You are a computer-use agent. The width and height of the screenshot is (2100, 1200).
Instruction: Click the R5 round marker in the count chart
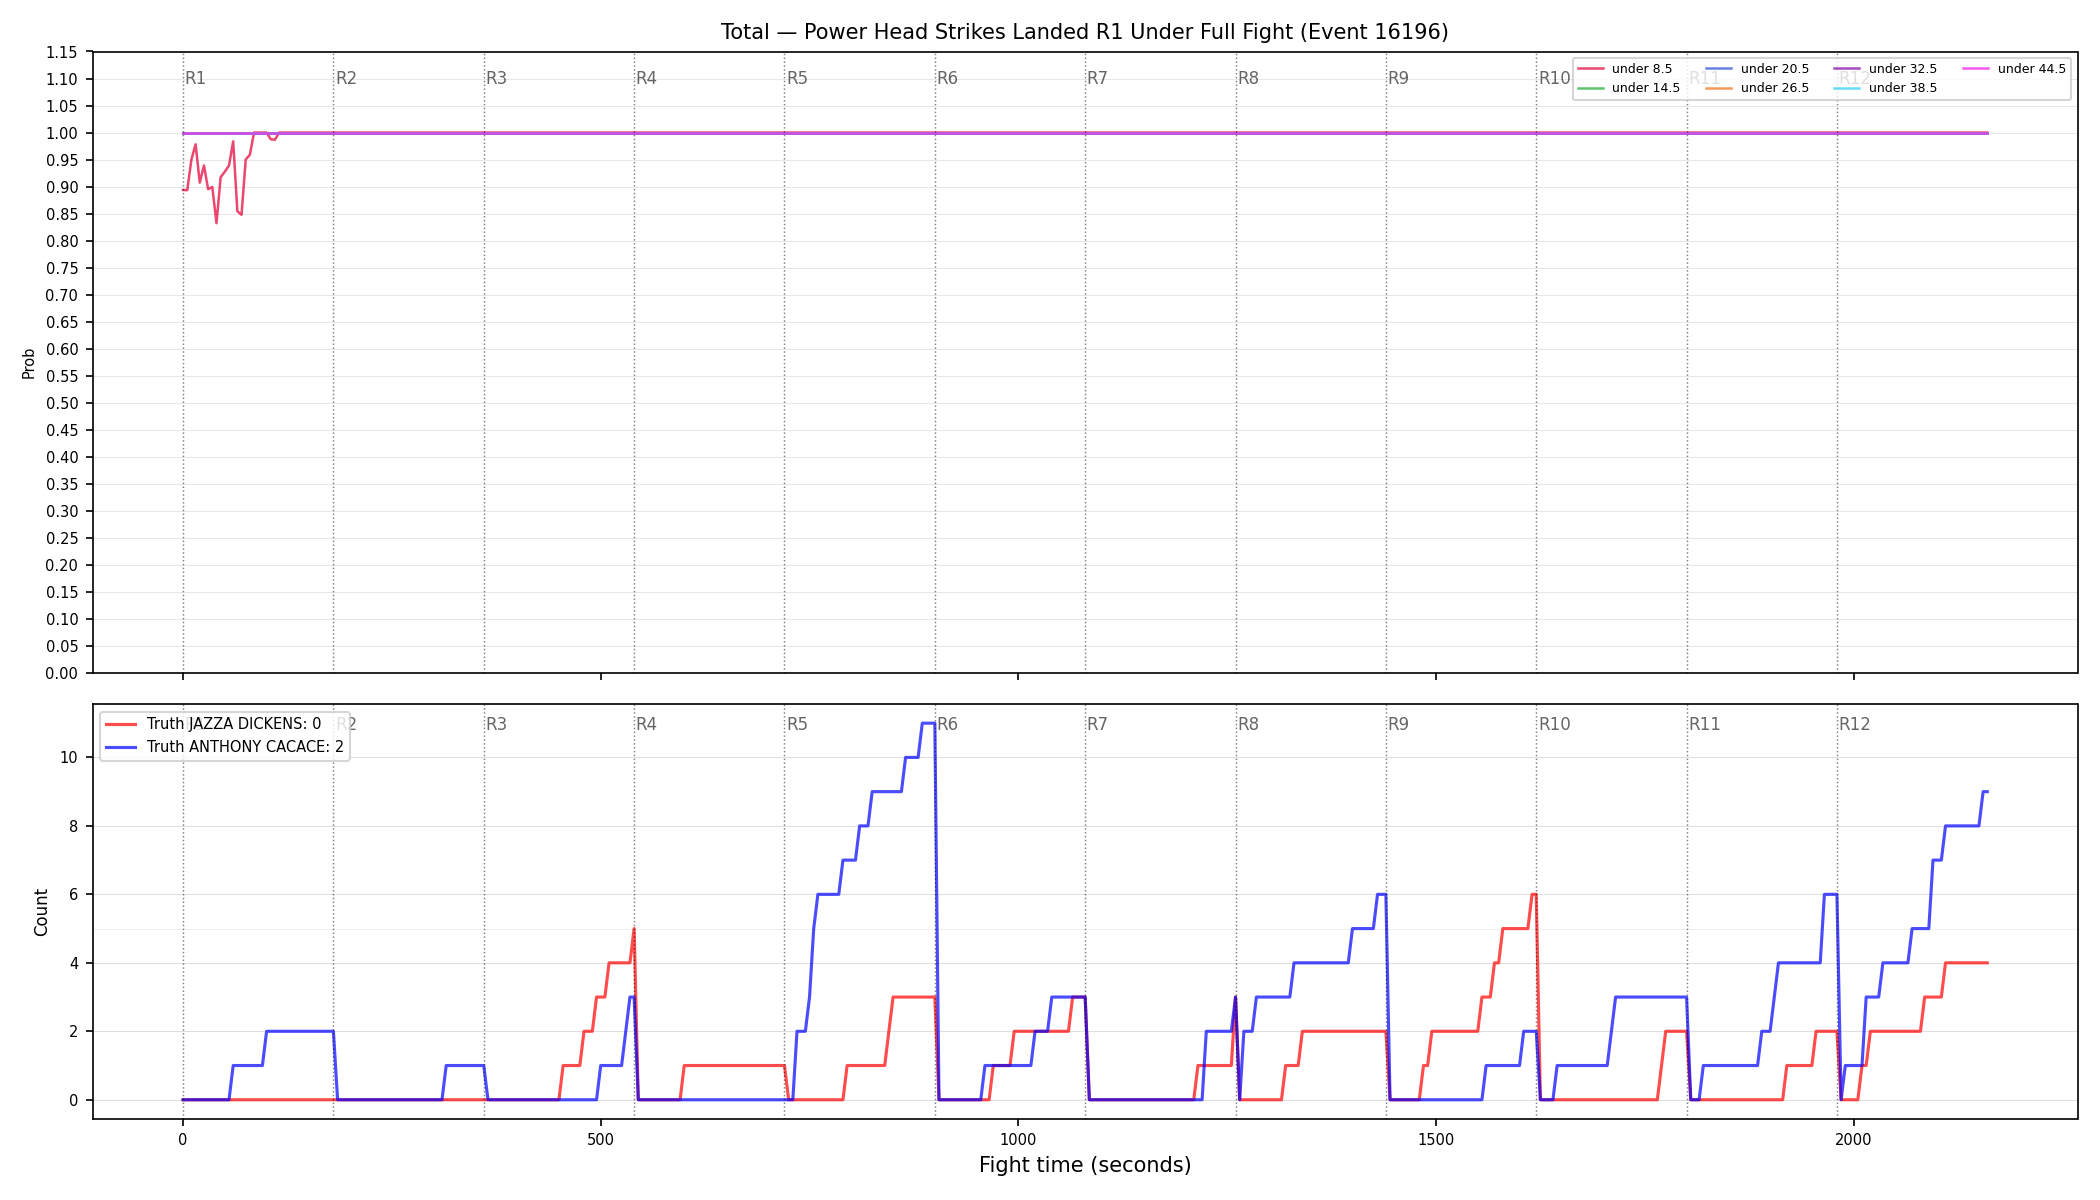(797, 724)
